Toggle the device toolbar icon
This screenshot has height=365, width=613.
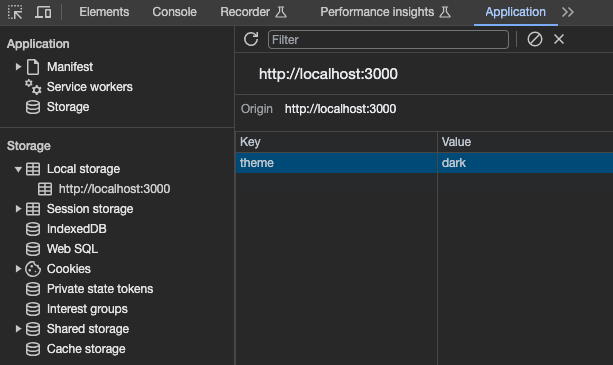[43, 12]
